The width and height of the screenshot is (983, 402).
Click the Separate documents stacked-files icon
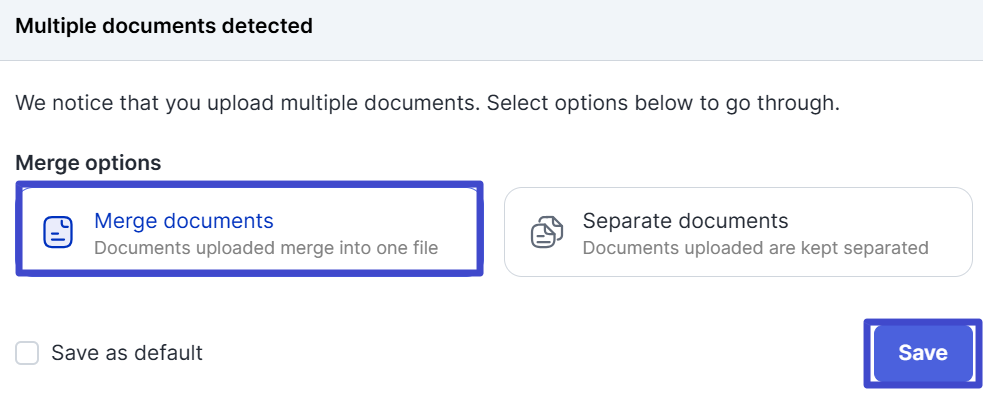(543, 232)
